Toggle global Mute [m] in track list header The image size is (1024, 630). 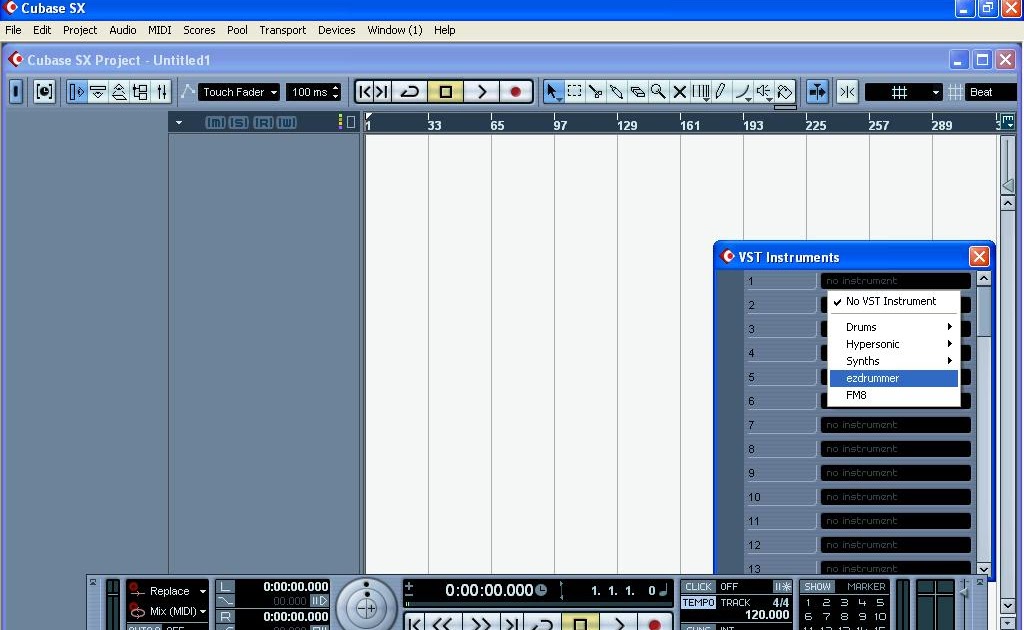216,123
